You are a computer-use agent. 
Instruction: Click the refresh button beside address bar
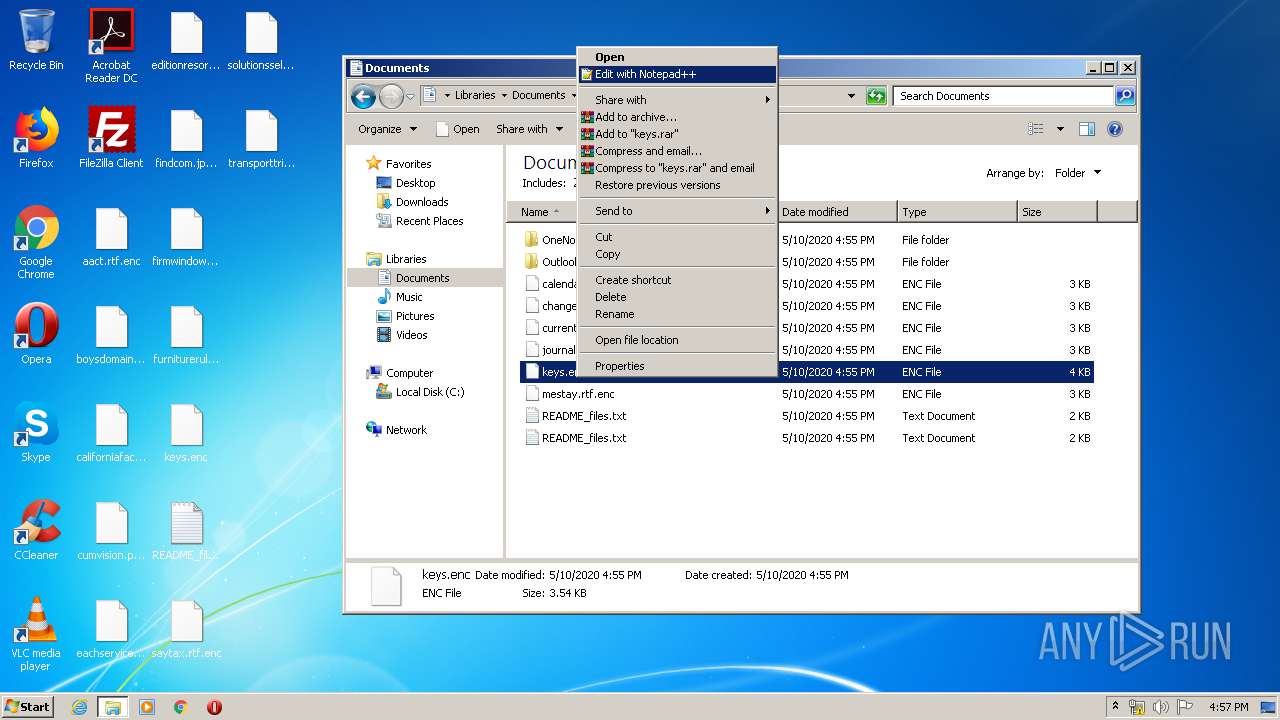pyautogui.click(x=876, y=96)
